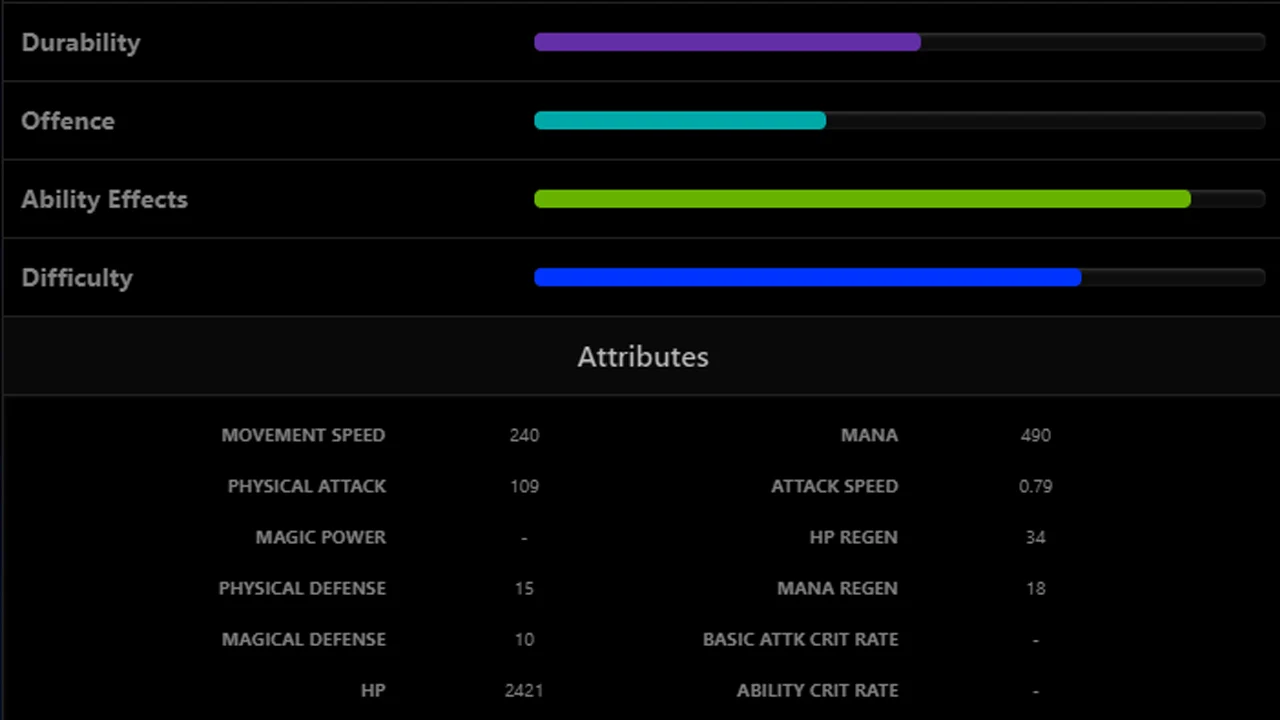Select the PHYSICAL ATTACK attribute label

tap(307, 486)
